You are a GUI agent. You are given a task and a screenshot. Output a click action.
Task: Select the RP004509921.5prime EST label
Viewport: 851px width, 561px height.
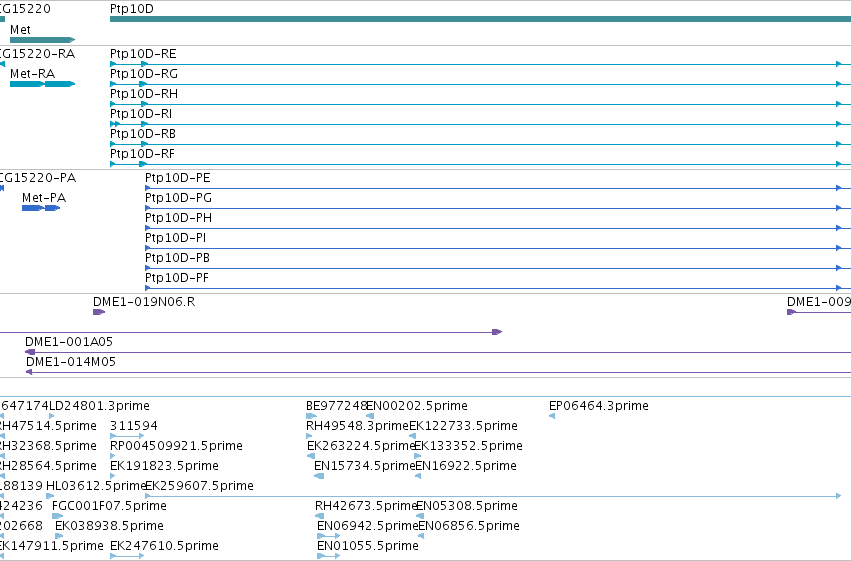tap(176, 447)
